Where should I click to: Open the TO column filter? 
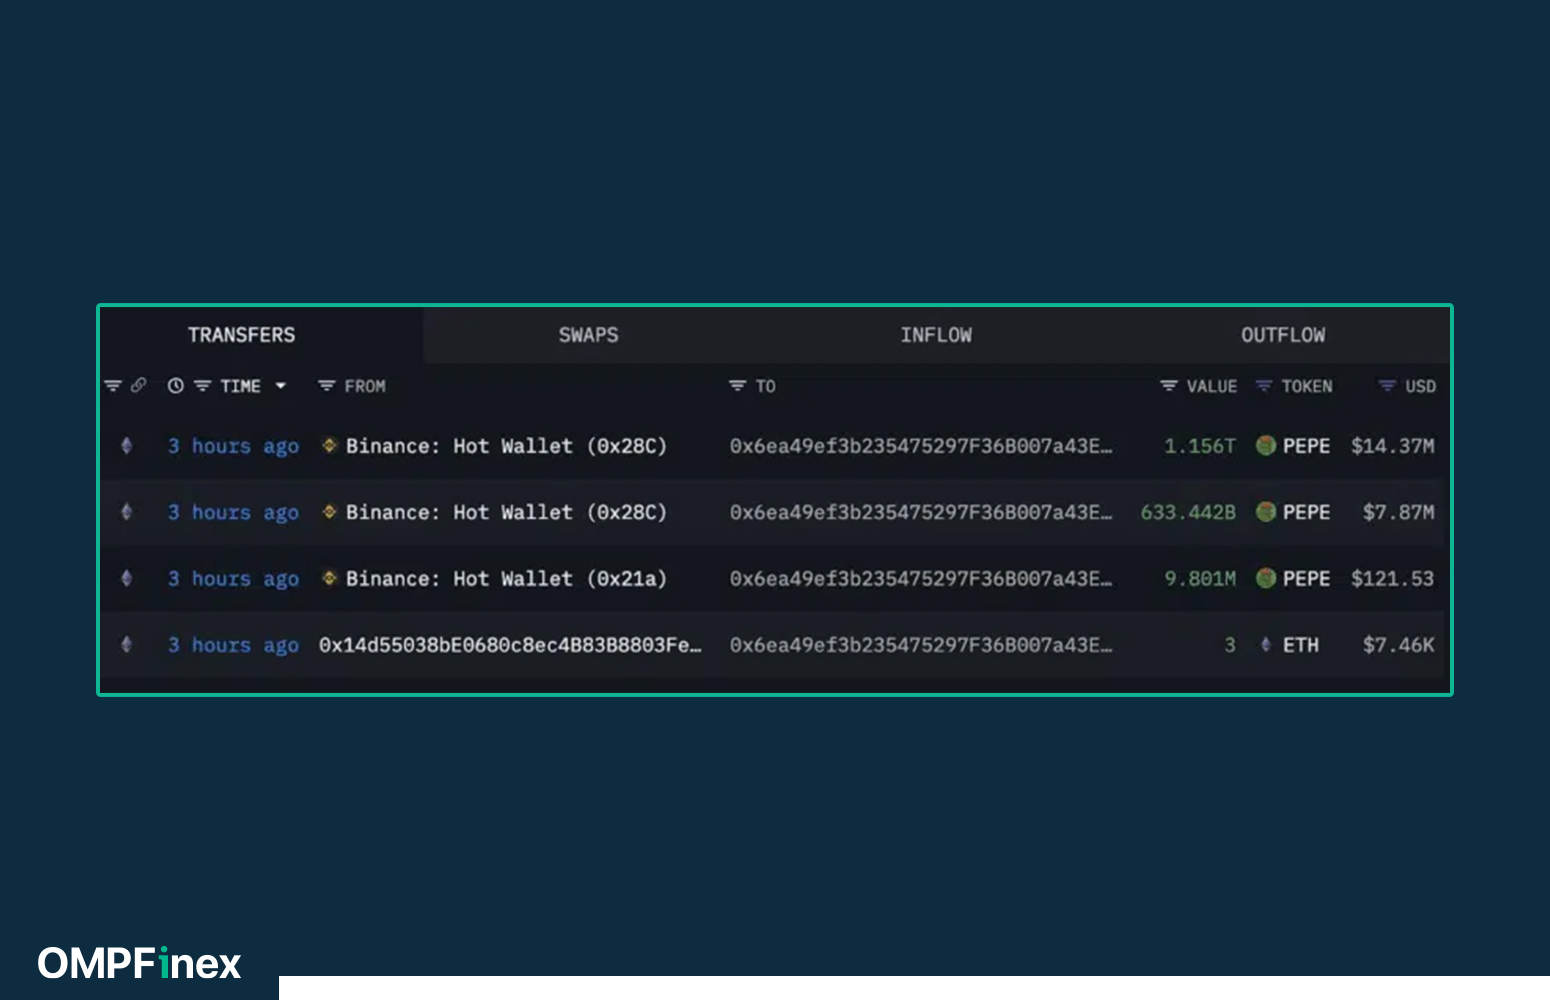click(737, 386)
